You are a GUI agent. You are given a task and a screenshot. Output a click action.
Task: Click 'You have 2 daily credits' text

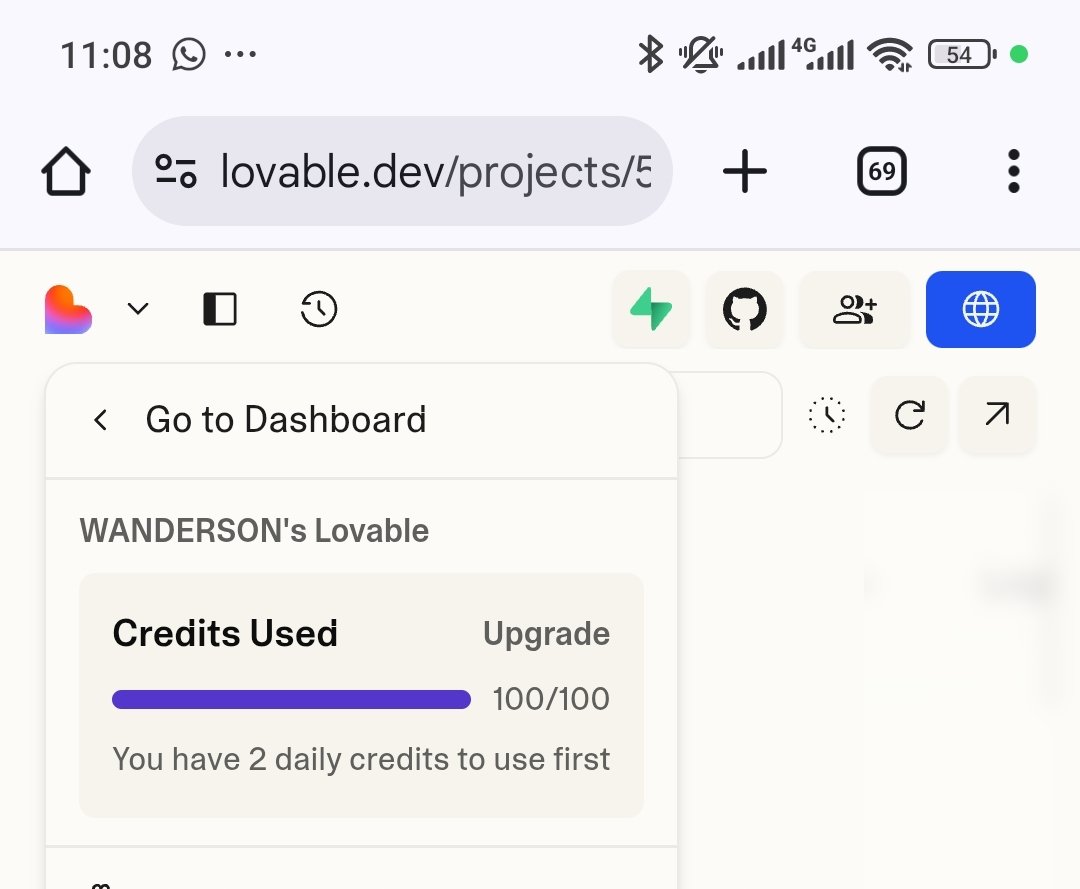361,760
